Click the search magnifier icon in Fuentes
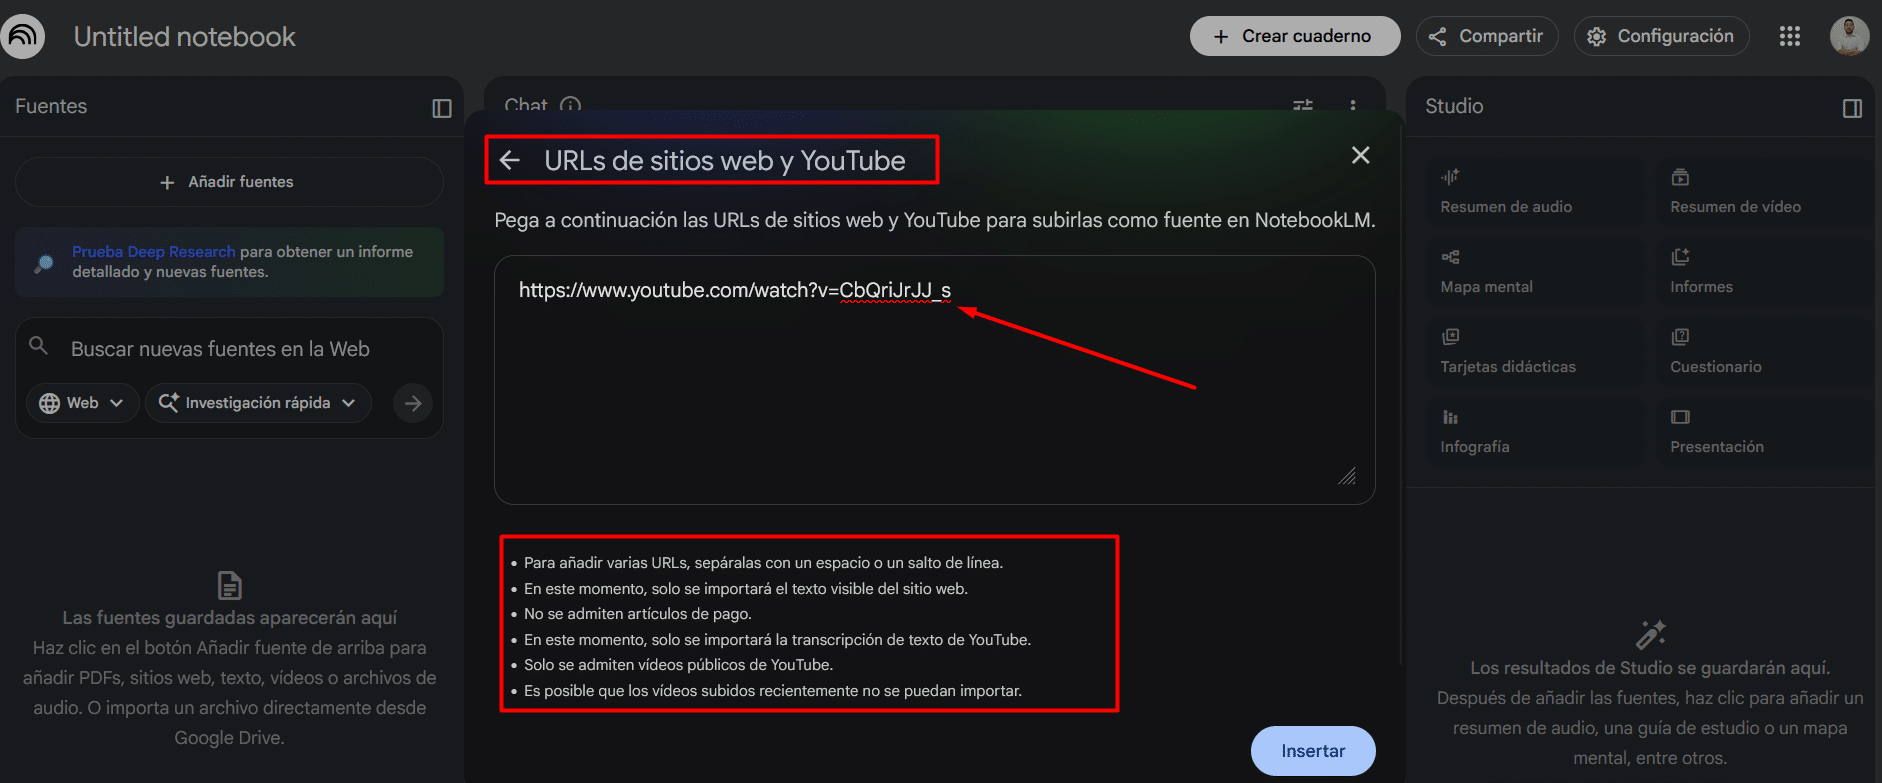The width and height of the screenshot is (1882, 783). click(x=39, y=346)
